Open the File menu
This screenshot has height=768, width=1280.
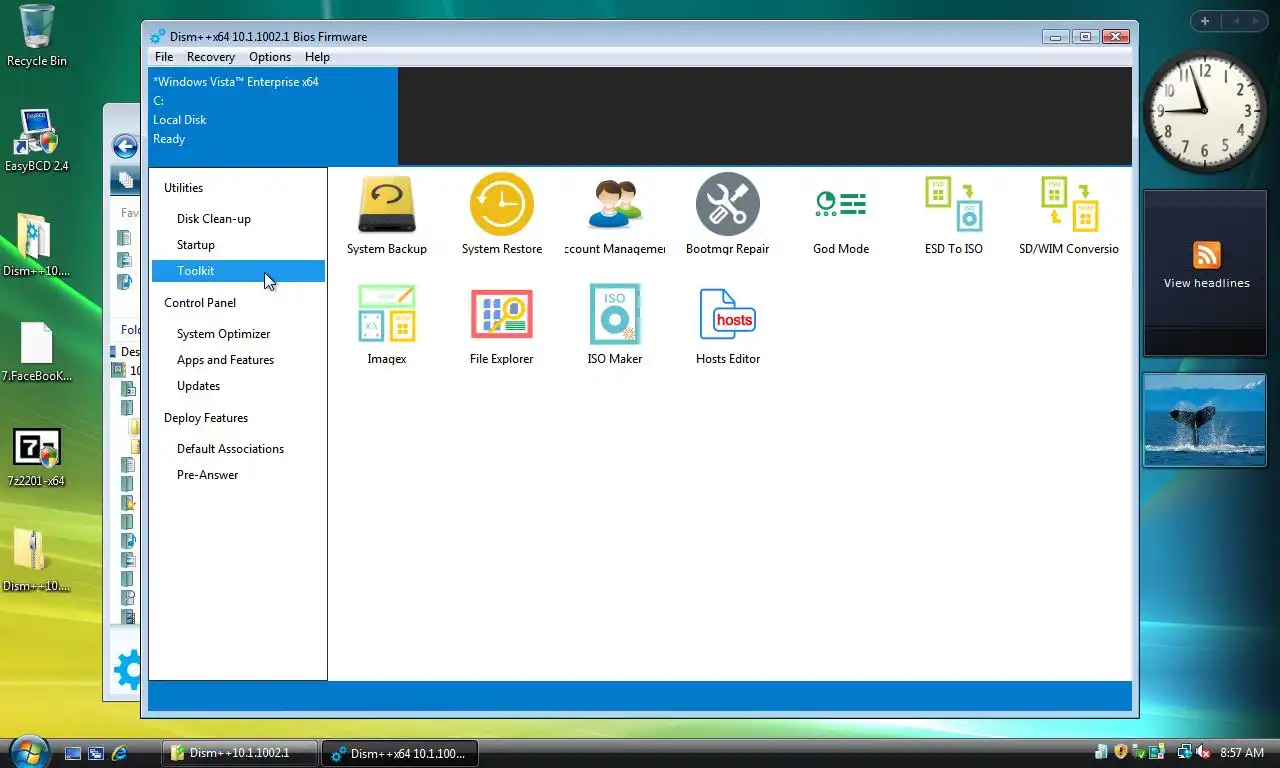[164, 57]
